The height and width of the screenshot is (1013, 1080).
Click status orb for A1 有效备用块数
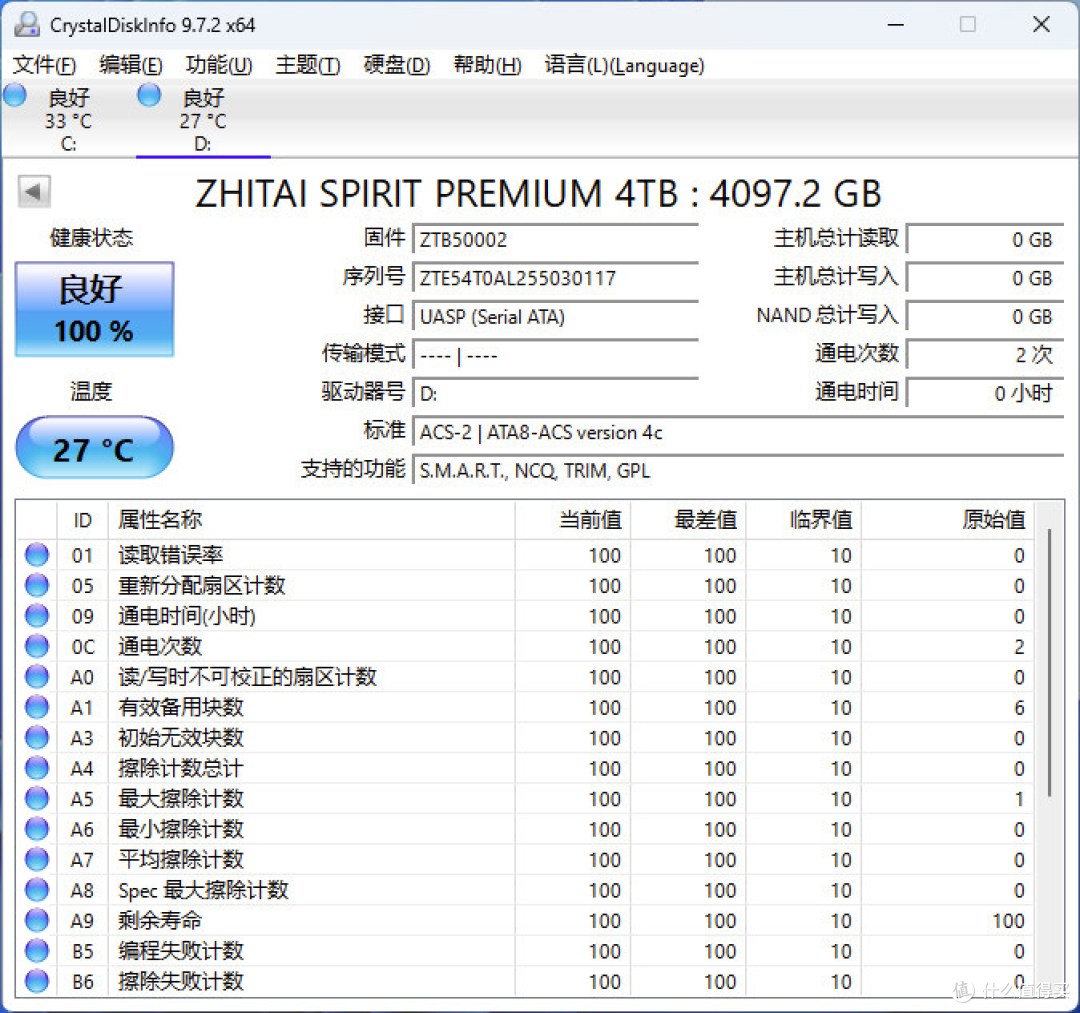37,707
